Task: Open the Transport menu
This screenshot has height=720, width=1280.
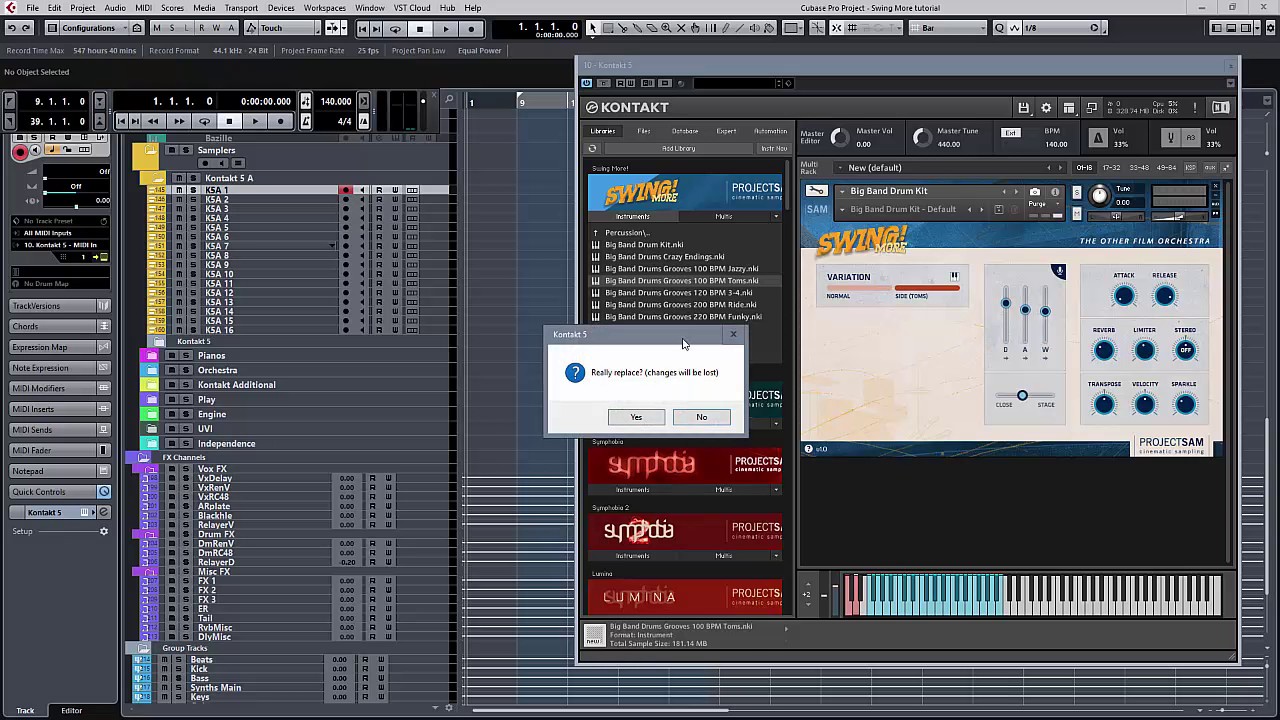Action: [241, 8]
